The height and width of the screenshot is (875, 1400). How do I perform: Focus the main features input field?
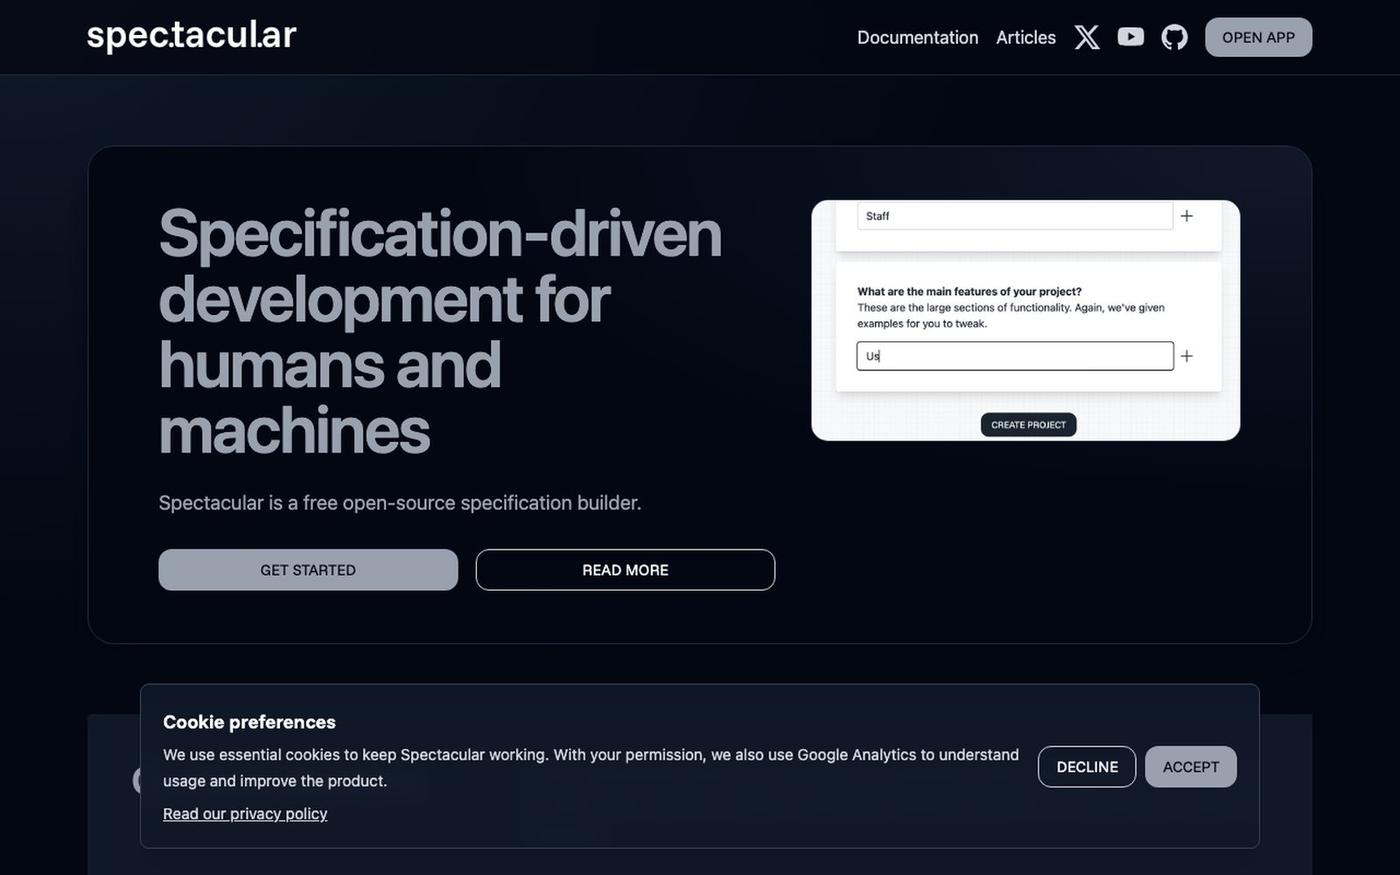(1015, 356)
